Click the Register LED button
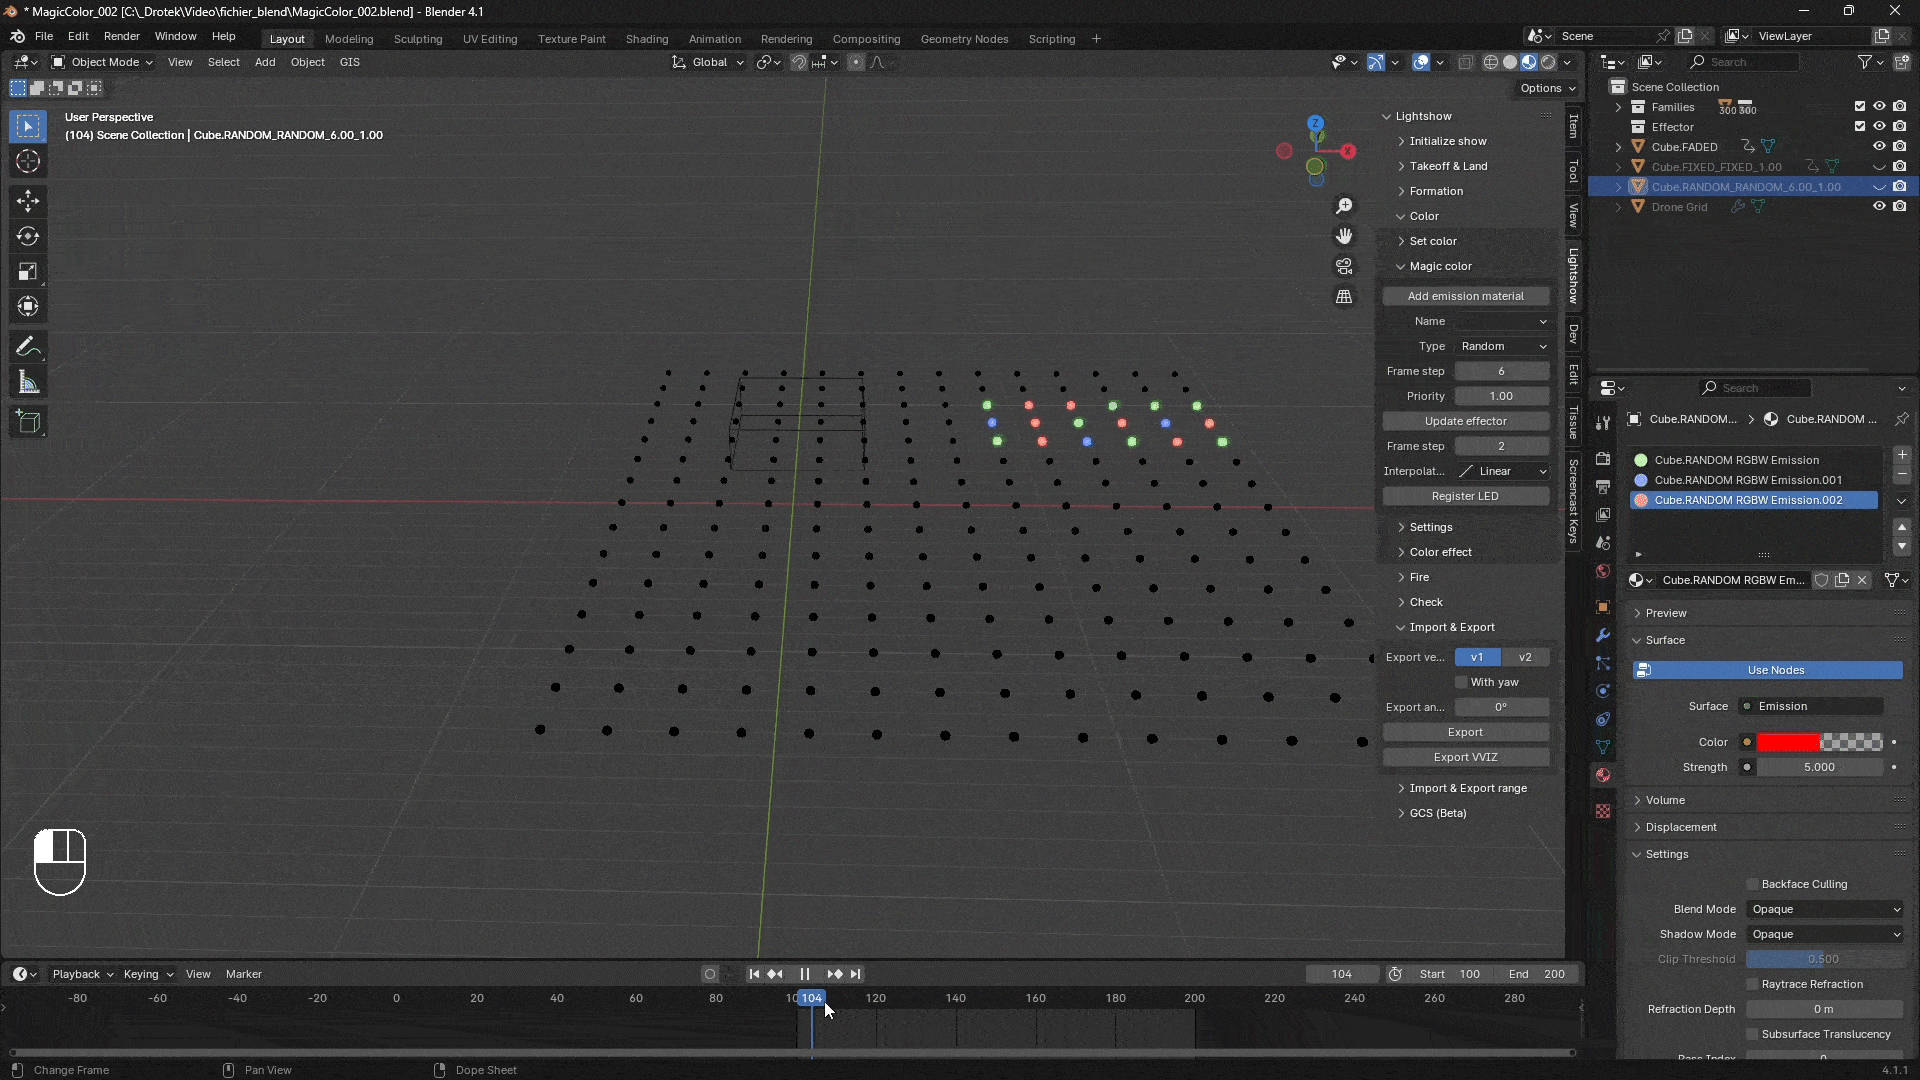Viewport: 1920px width, 1080px height. pyautogui.click(x=1465, y=496)
